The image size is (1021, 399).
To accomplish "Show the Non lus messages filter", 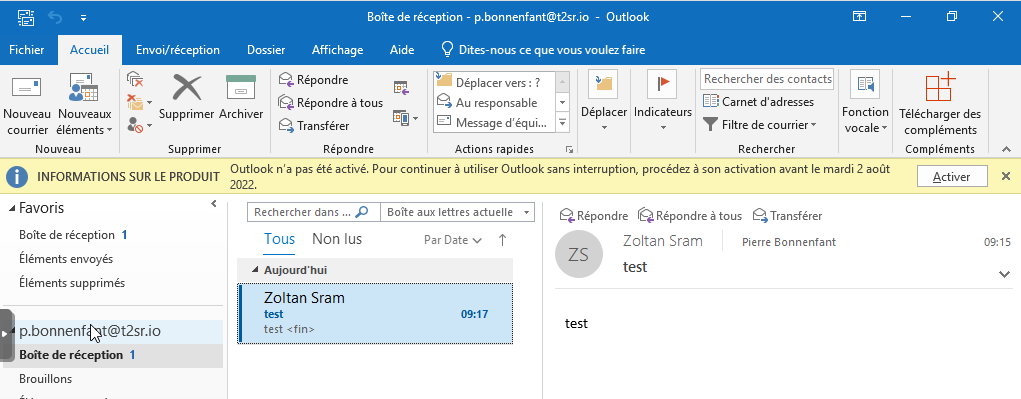I will pyautogui.click(x=337, y=239).
